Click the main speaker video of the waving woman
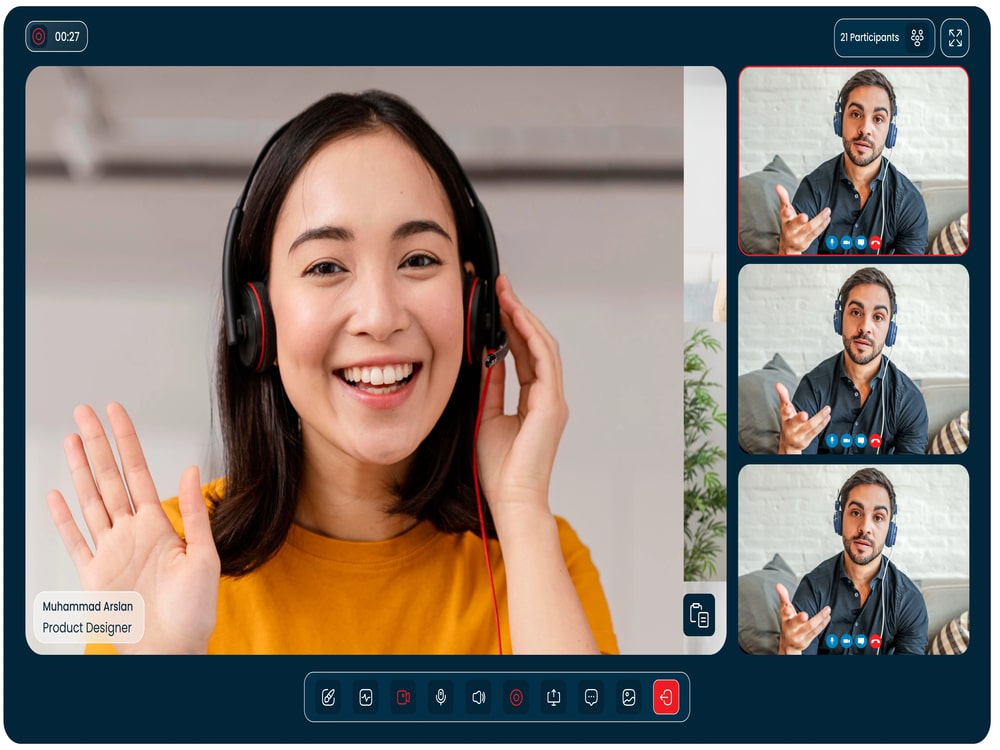The width and height of the screenshot is (1000, 750). click(x=376, y=360)
